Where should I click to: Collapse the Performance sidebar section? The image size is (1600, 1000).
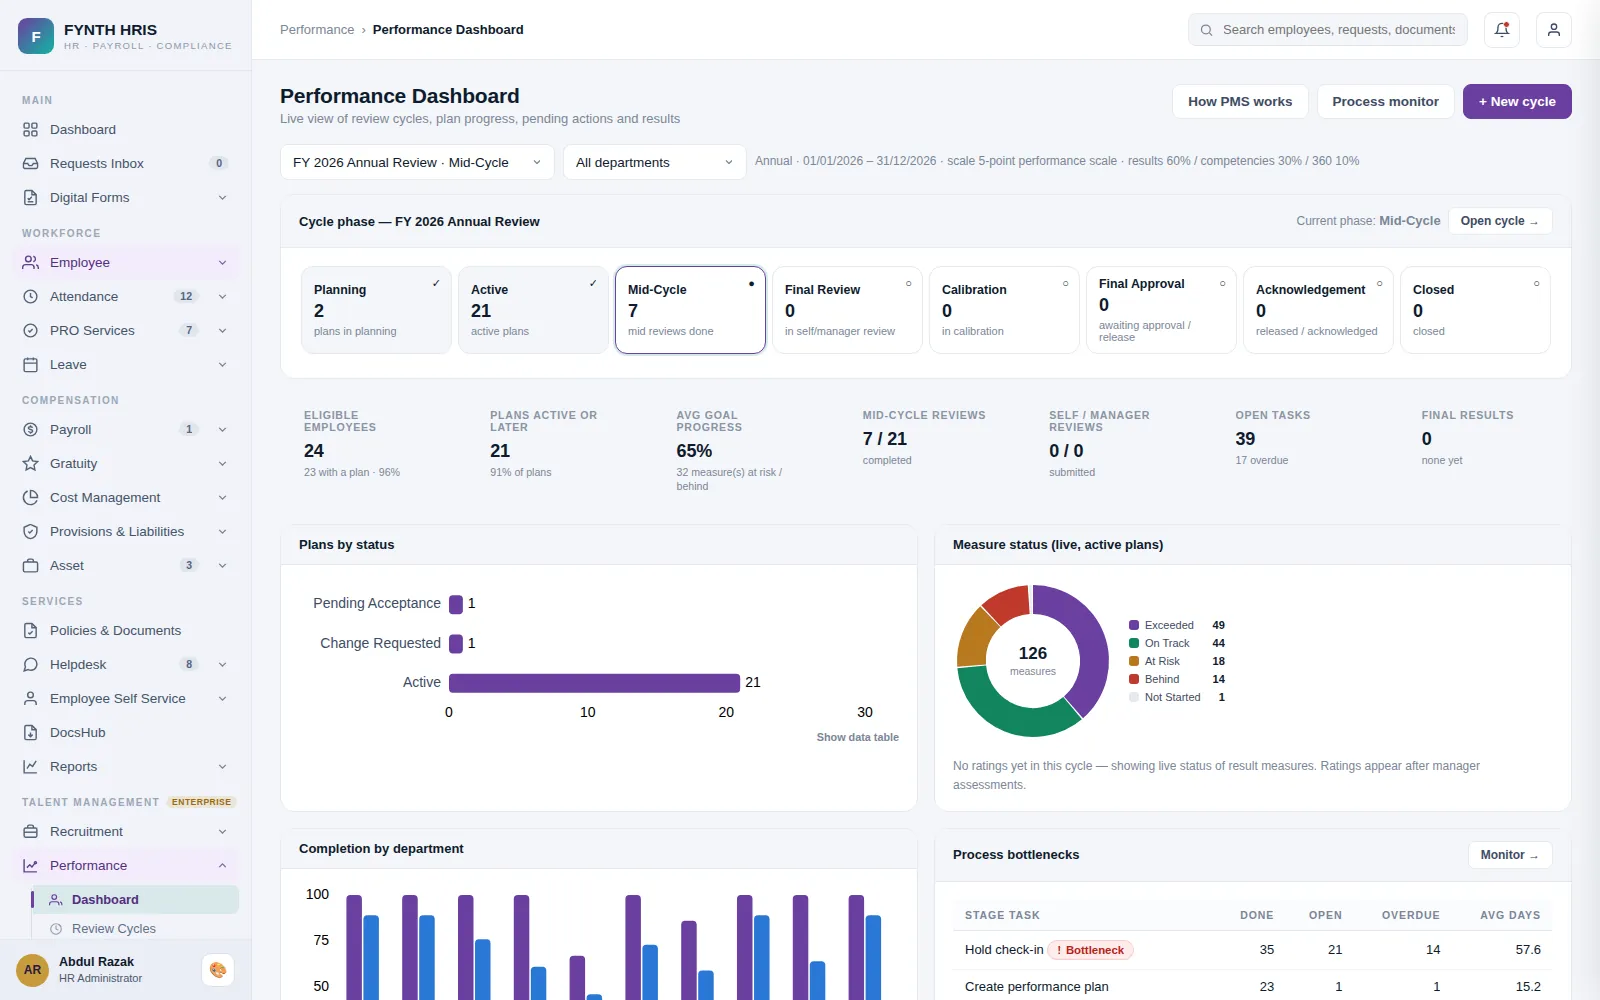126,866
